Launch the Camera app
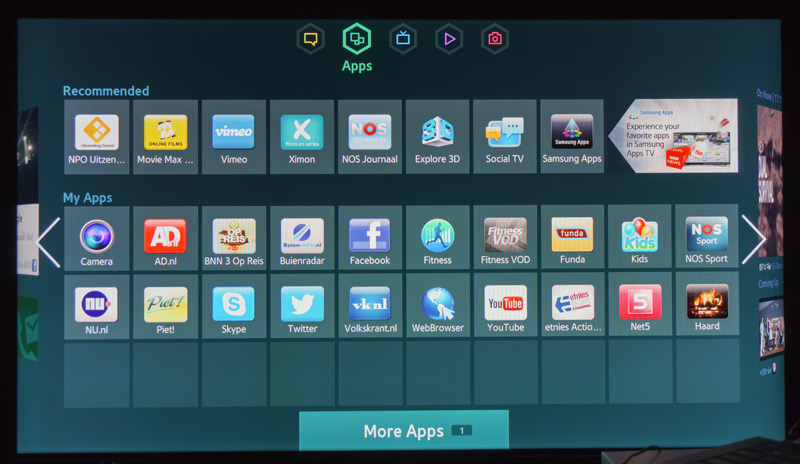 (x=96, y=238)
